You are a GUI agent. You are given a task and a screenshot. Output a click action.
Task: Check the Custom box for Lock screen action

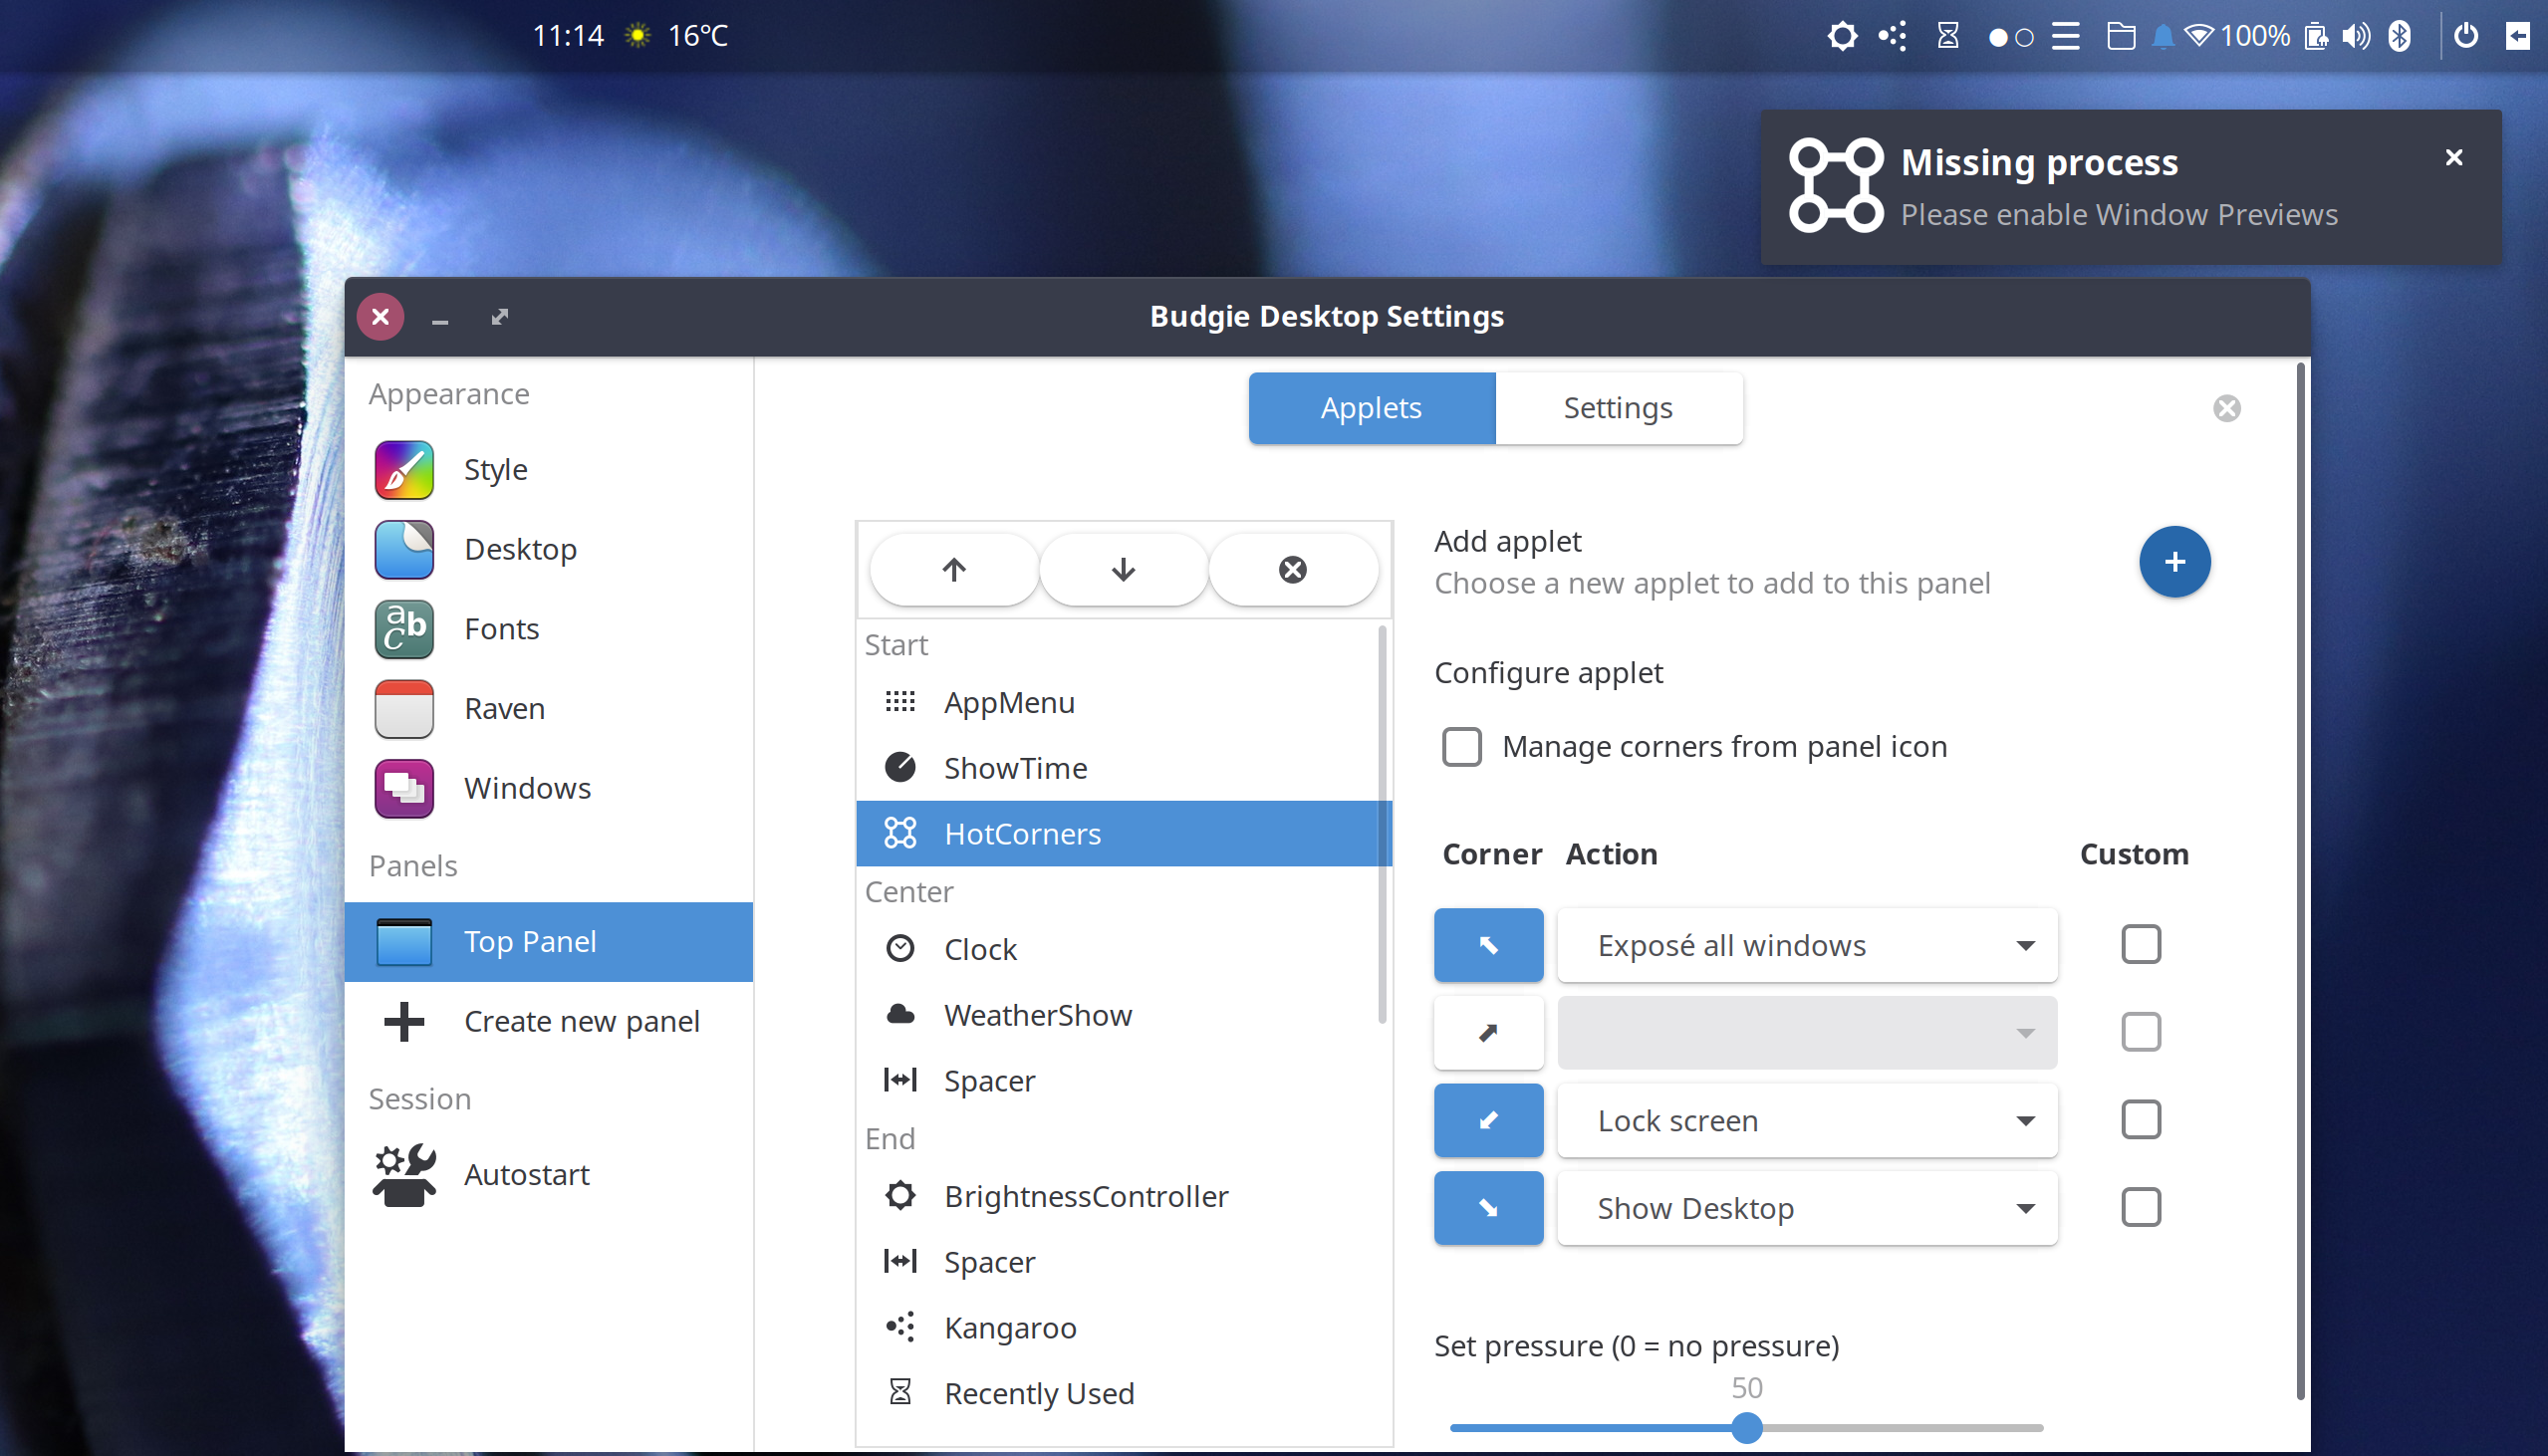point(2140,1120)
